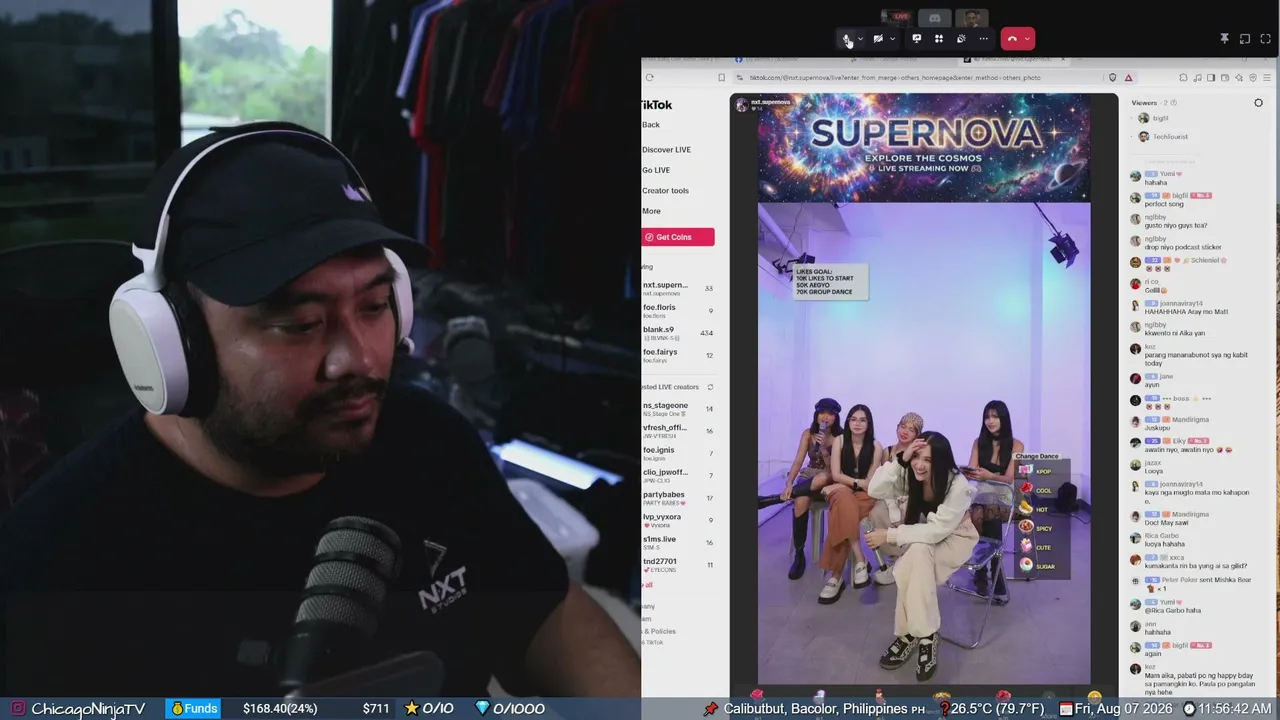Click the 11:56:42 AM clock
1280x720 pixels.
1235,709
